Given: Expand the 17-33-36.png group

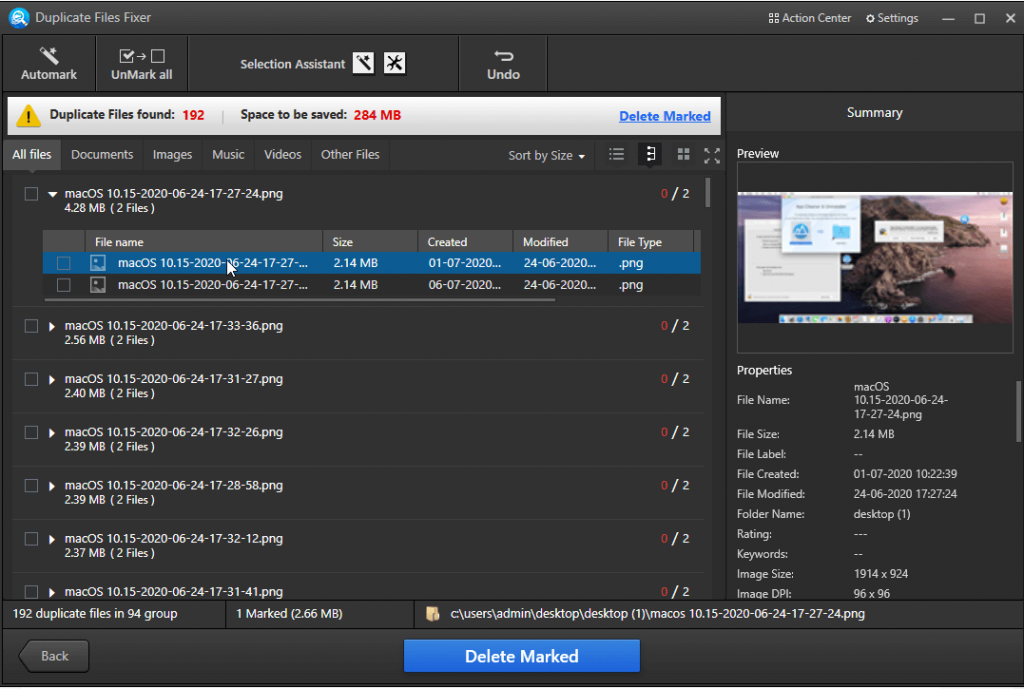Looking at the screenshot, I should tap(52, 327).
